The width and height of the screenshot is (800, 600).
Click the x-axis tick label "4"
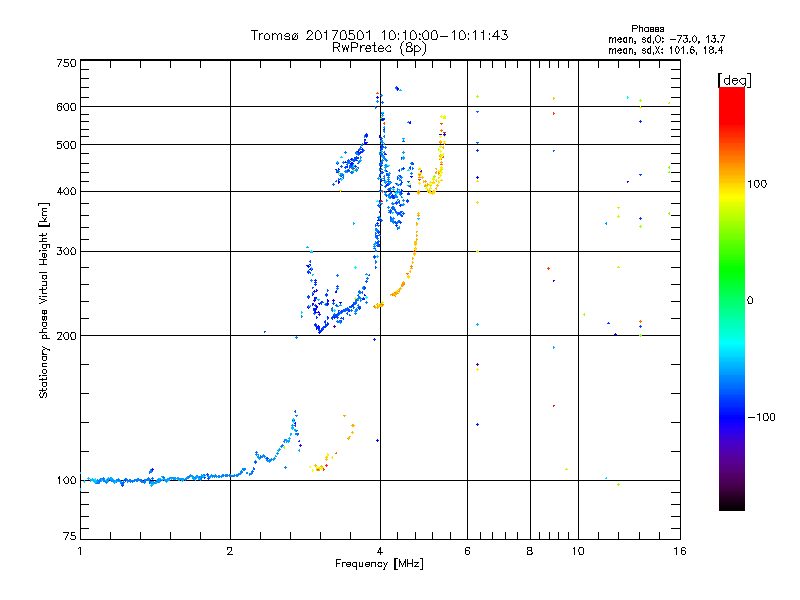(x=380, y=551)
